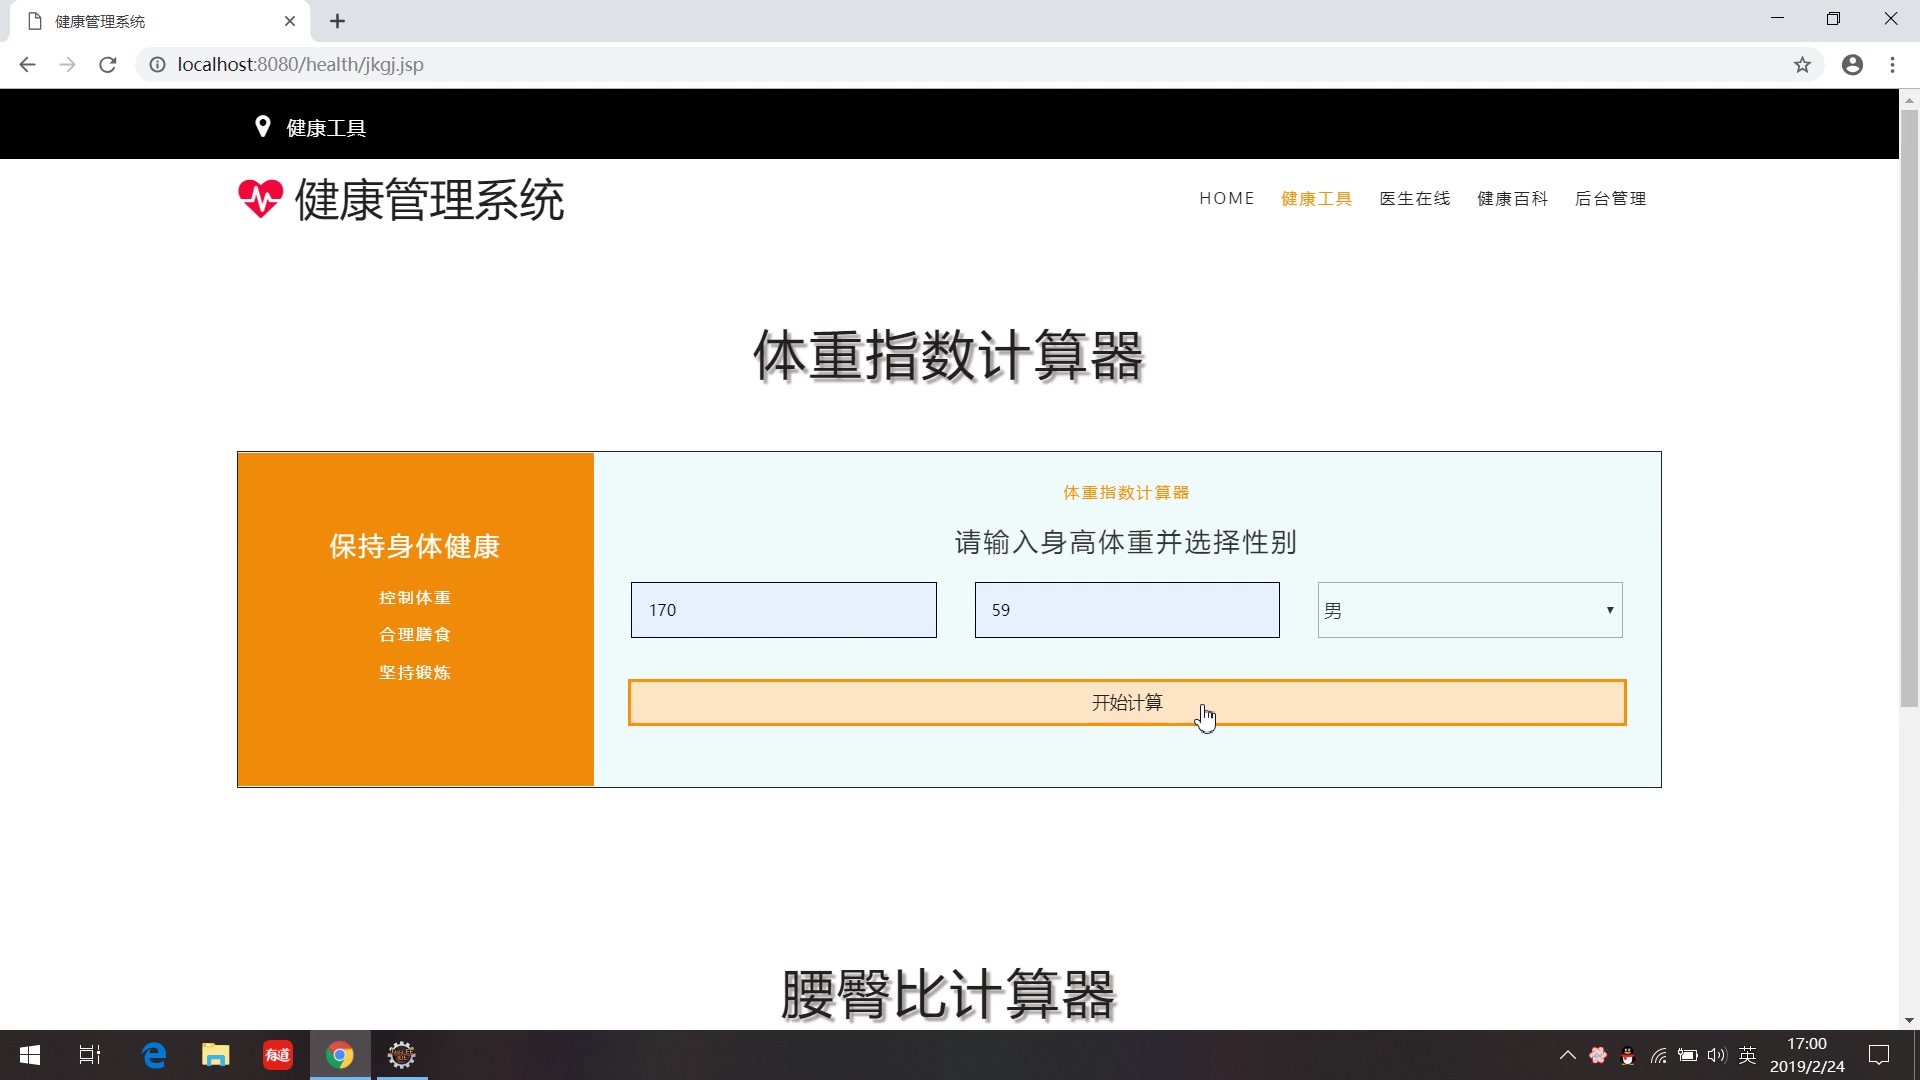Click the bookmark star in the address bar
This screenshot has width=1920, height=1080.
coord(1802,64)
